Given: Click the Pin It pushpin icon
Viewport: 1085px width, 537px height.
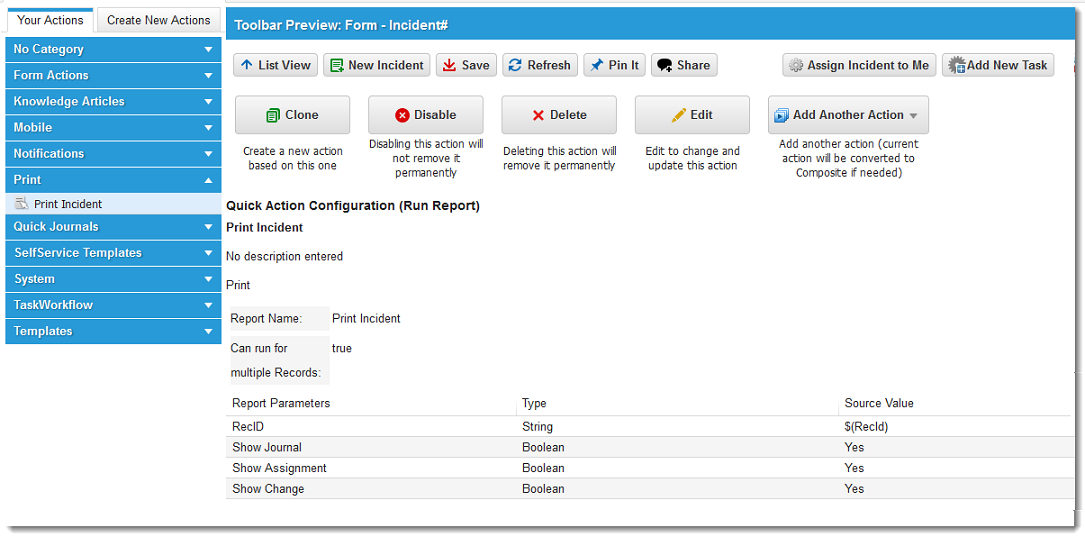Looking at the screenshot, I should point(597,65).
